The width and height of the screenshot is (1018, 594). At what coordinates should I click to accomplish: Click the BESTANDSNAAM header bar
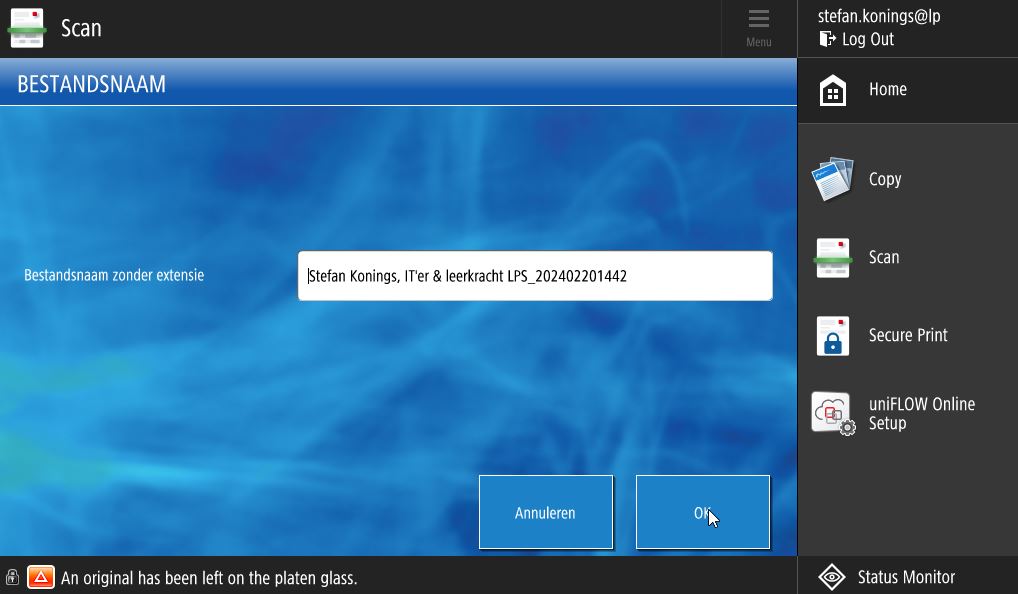click(x=398, y=84)
